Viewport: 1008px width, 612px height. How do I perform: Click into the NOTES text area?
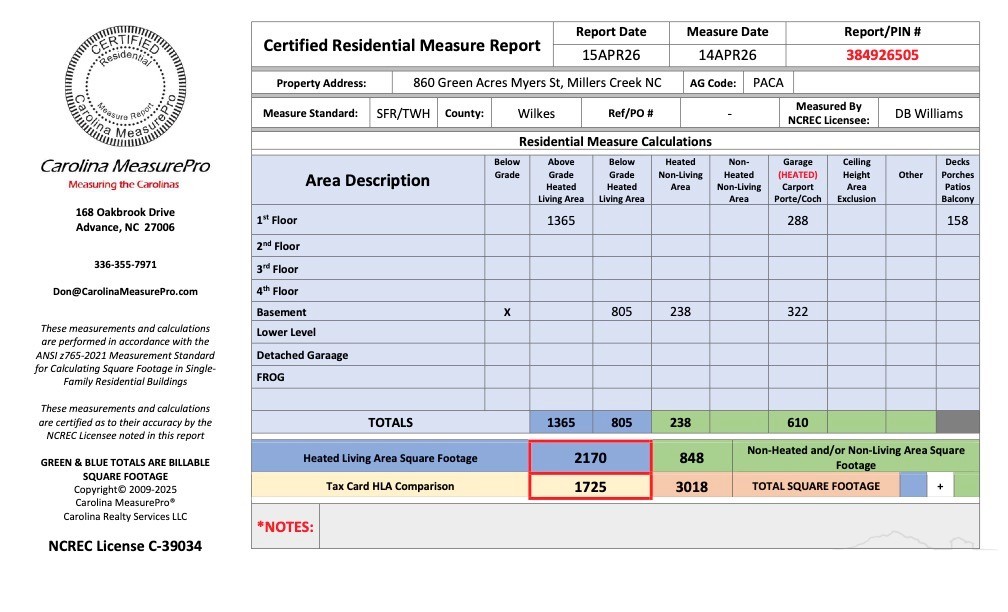648,526
